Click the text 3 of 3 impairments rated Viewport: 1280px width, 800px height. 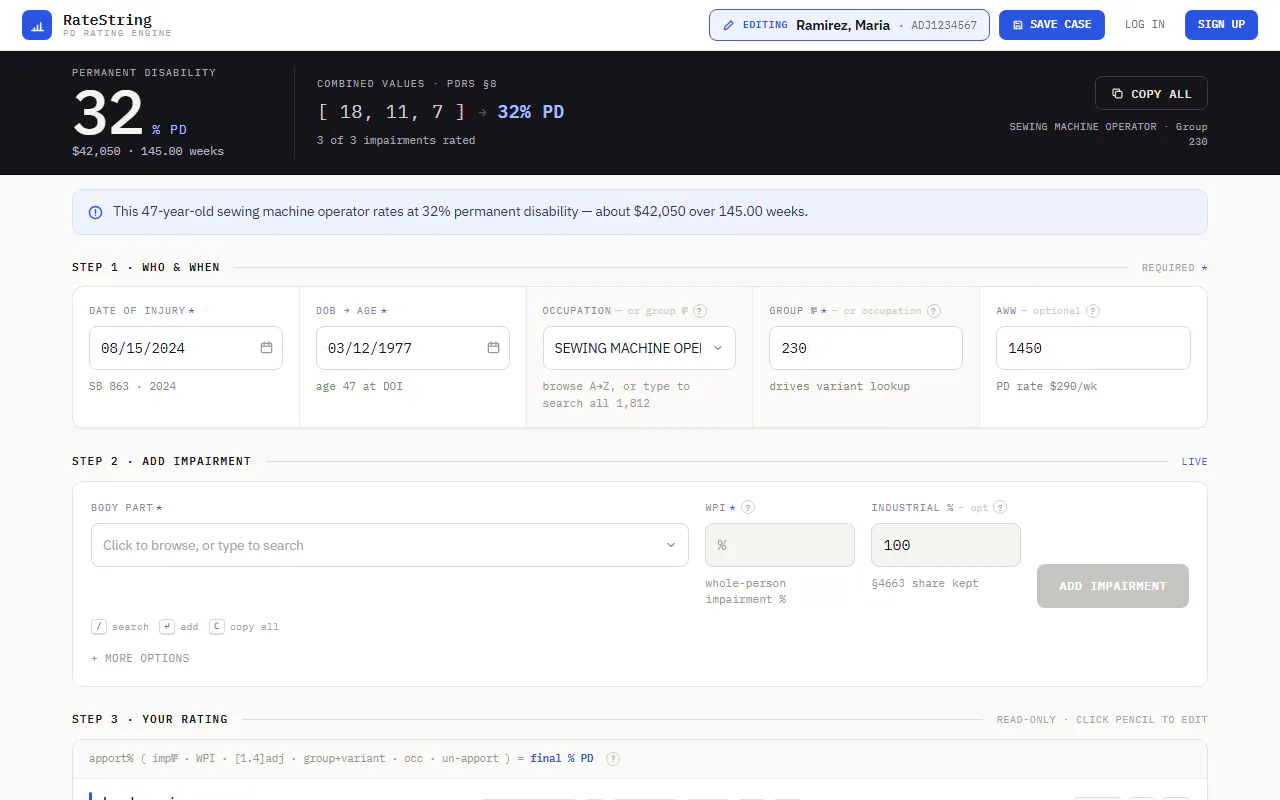[396, 140]
